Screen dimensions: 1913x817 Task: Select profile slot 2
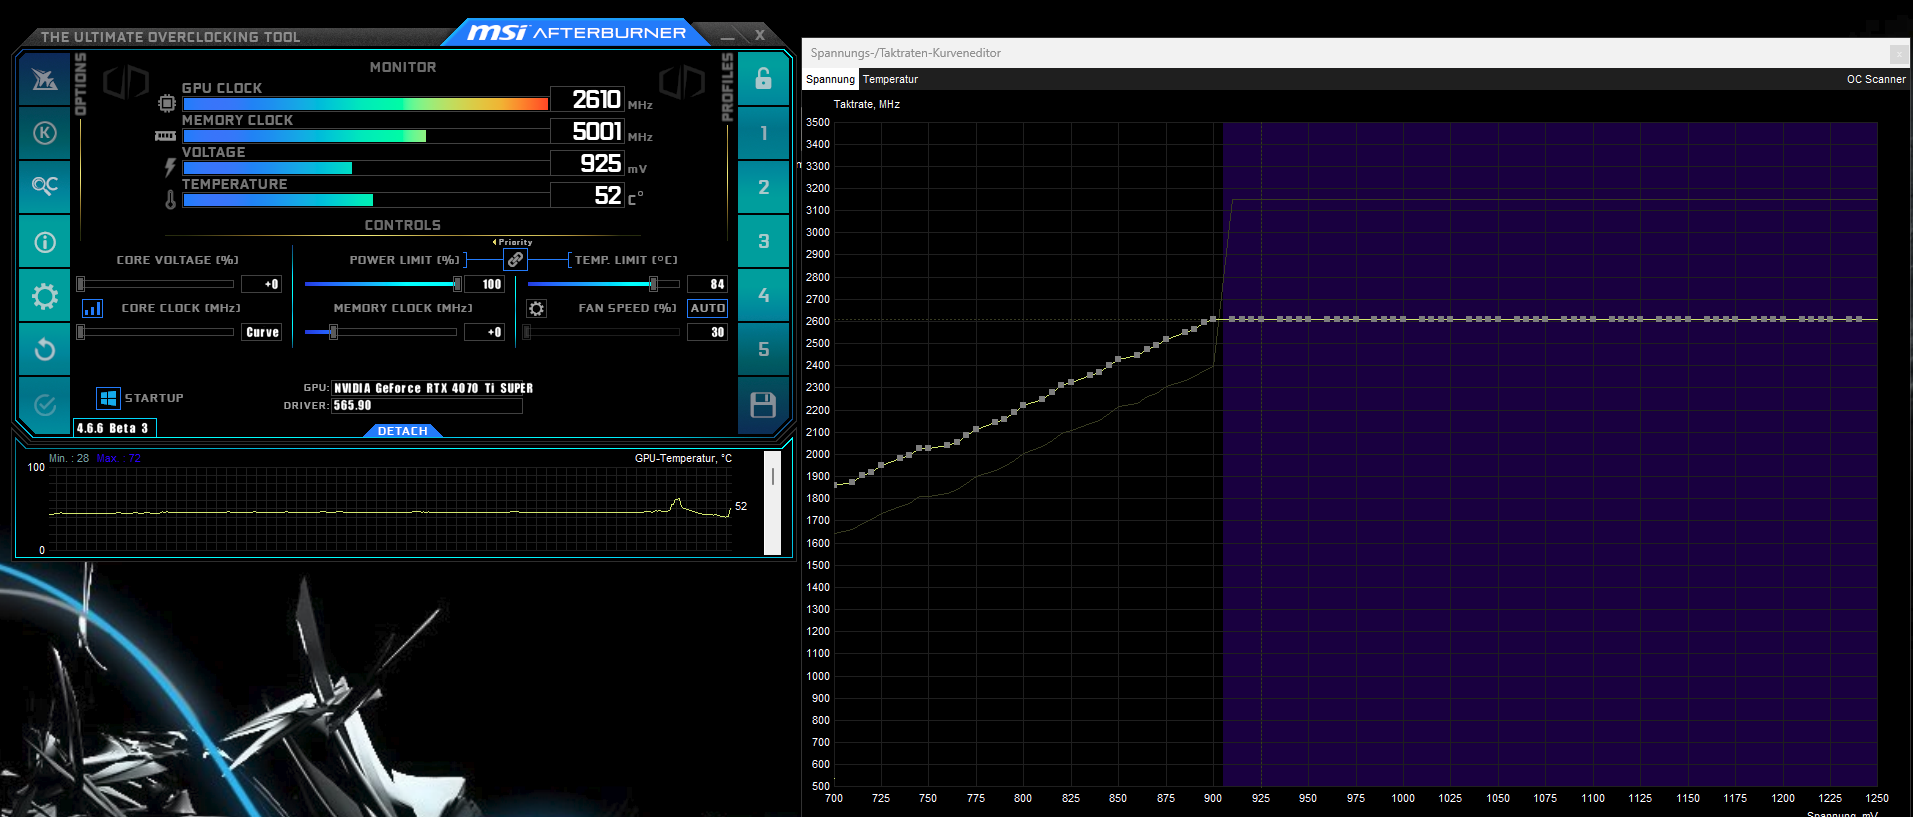click(x=763, y=187)
